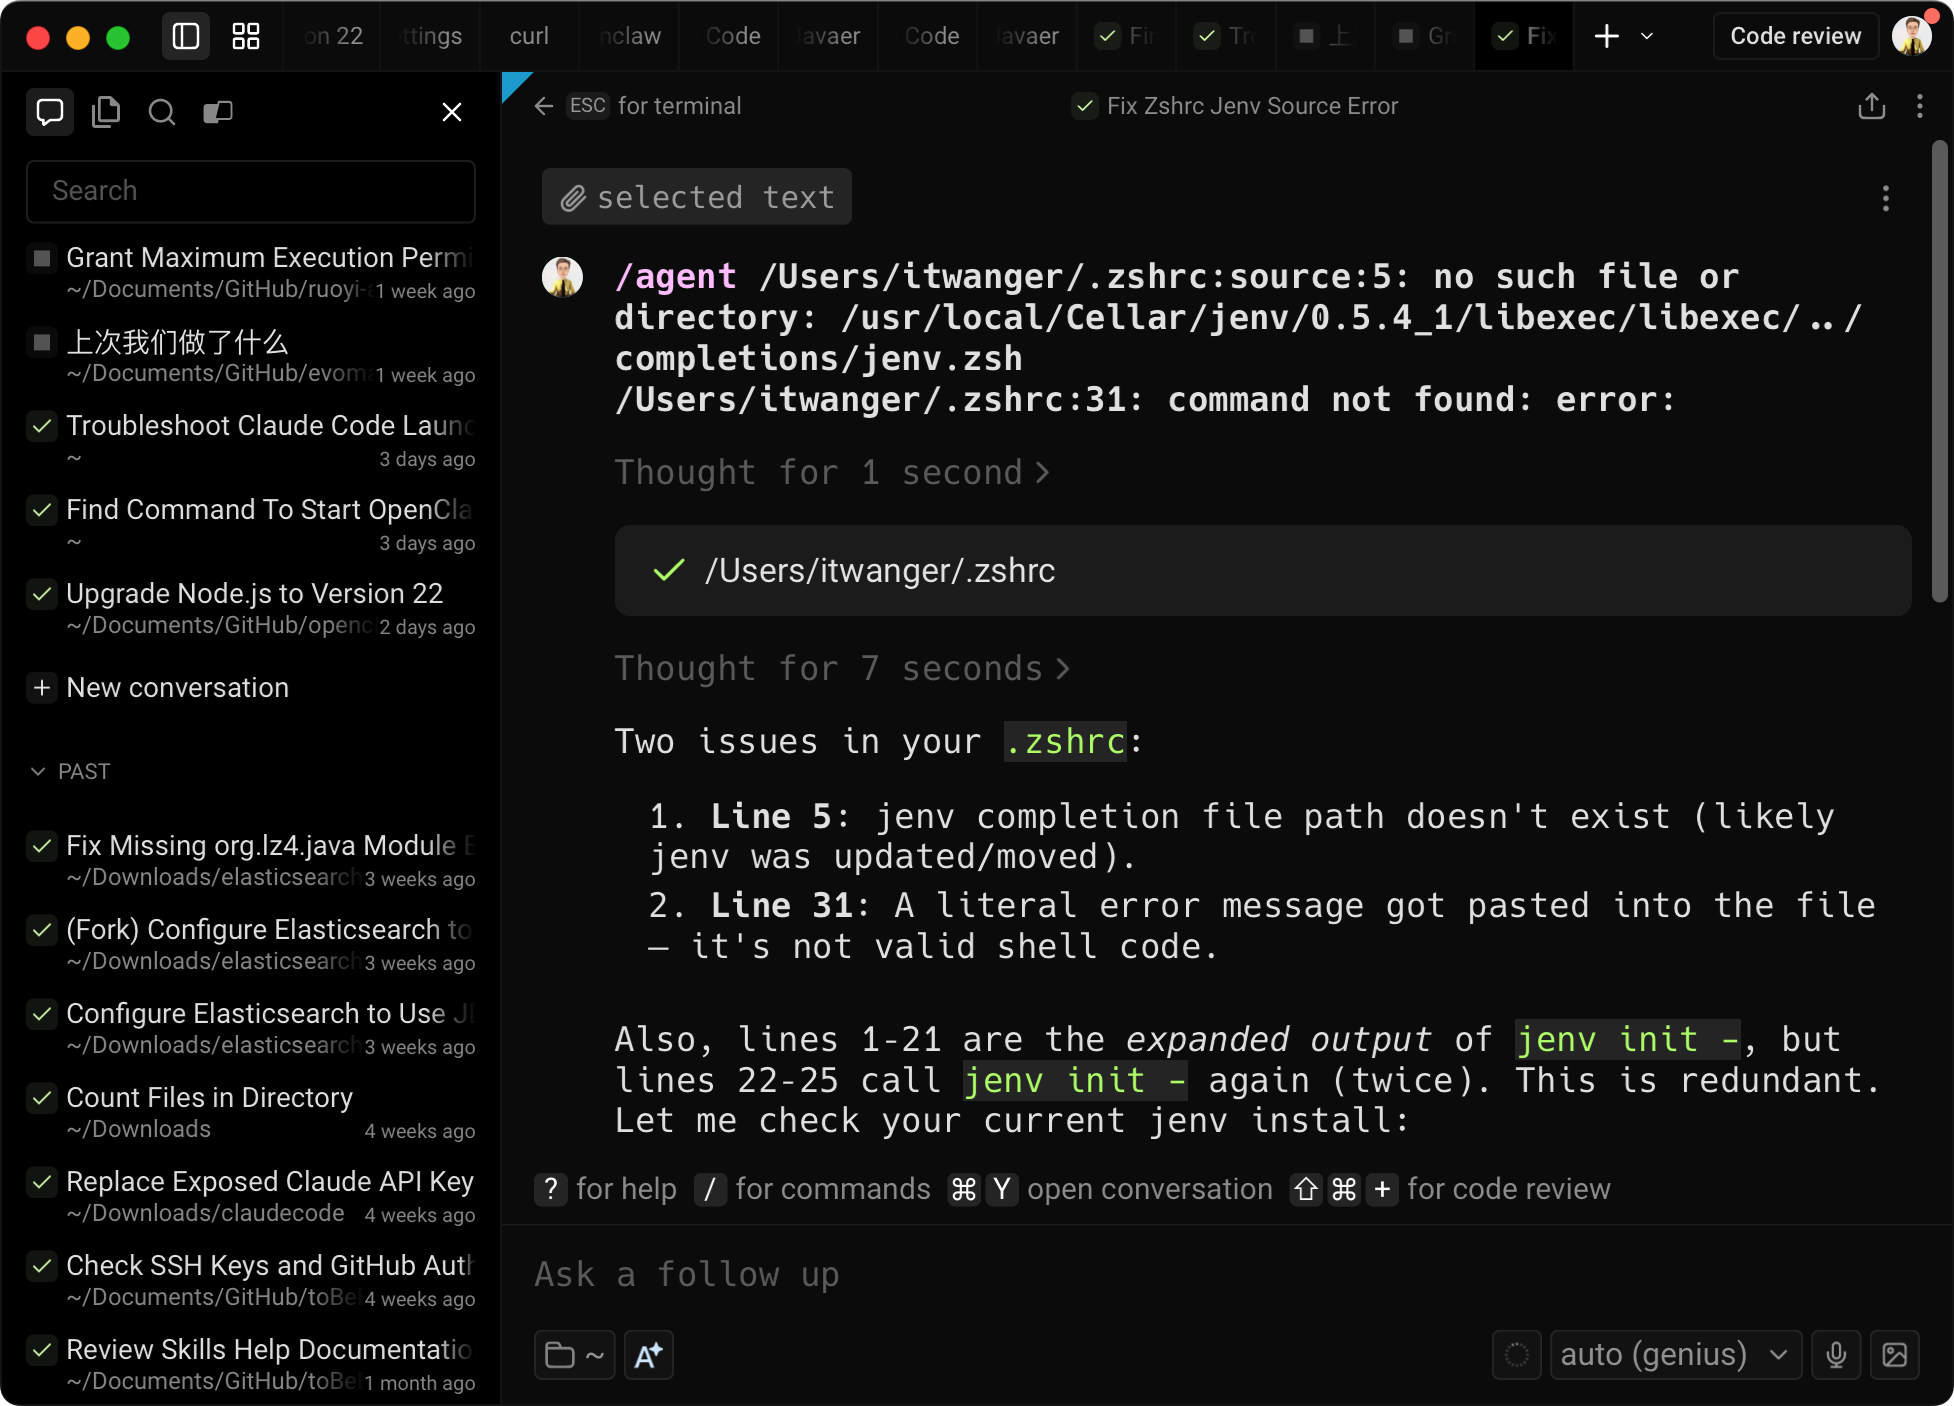The height and width of the screenshot is (1406, 1954).
Task: Toggle the sidebar panel icon
Action: click(x=186, y=37)
